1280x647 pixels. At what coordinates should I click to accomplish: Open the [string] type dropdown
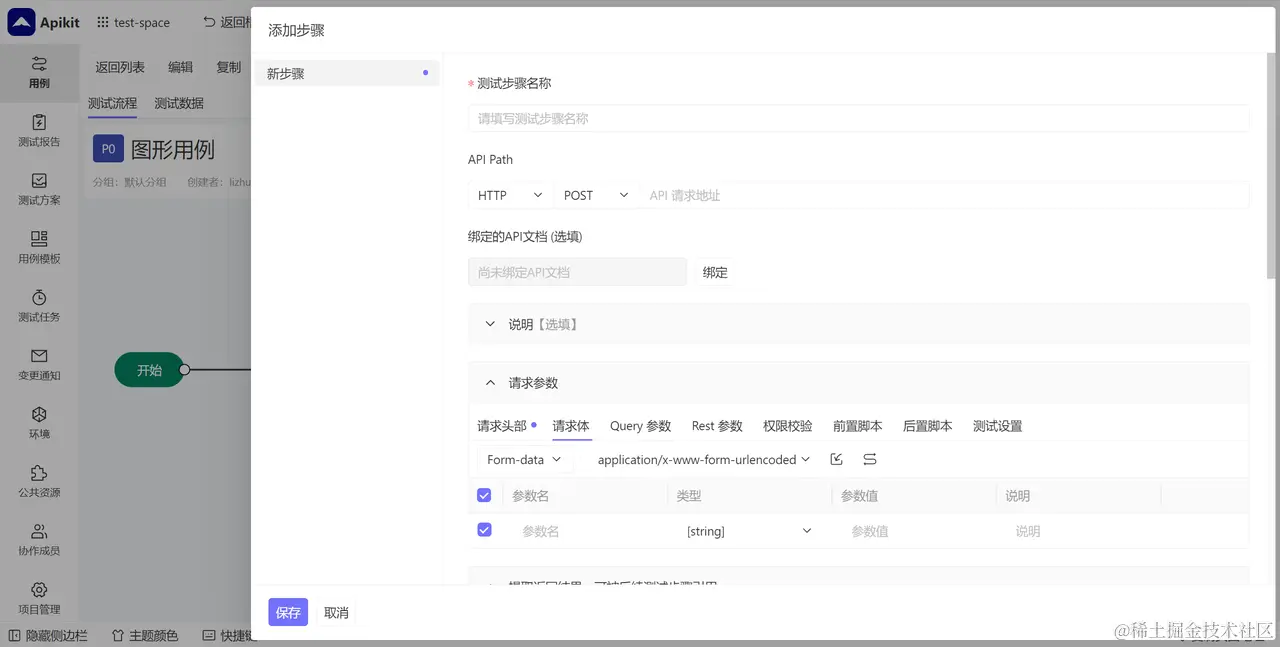[x=748, y=531]
